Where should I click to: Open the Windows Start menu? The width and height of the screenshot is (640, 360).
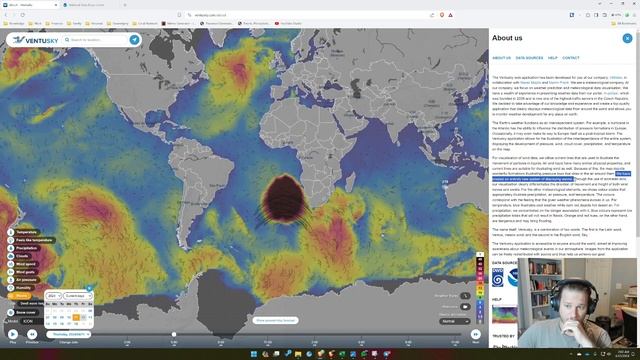pyautogui.click(x=253, y=354)
